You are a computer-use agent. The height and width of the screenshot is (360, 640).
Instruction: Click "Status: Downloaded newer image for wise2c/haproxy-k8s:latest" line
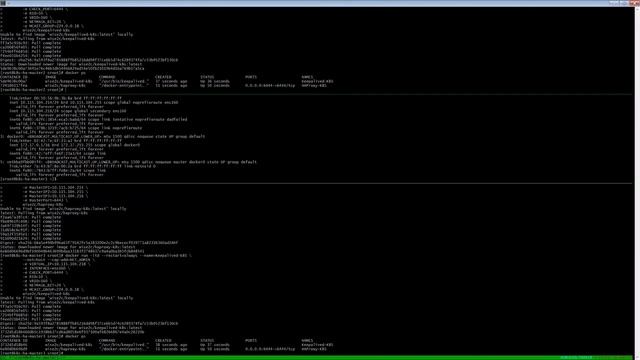(x=67, y=247)
